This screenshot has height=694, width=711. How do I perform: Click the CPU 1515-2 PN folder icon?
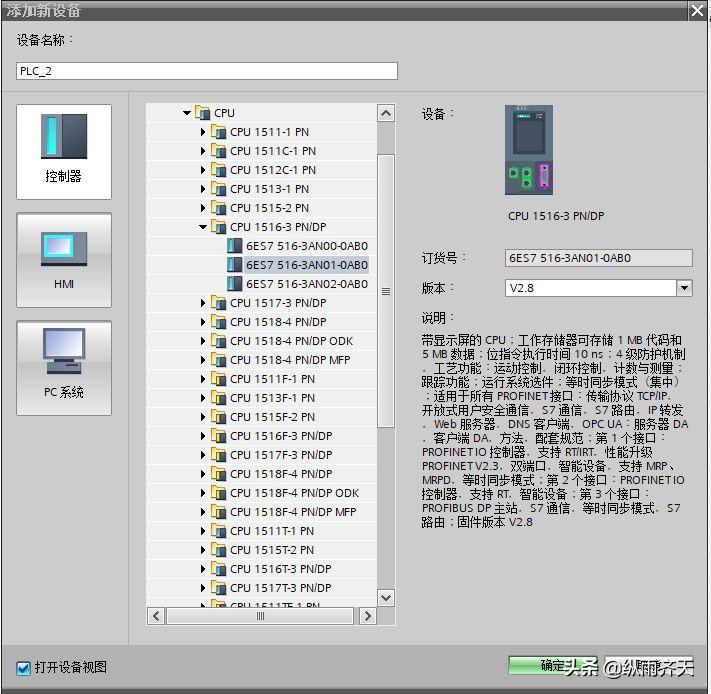219,208
